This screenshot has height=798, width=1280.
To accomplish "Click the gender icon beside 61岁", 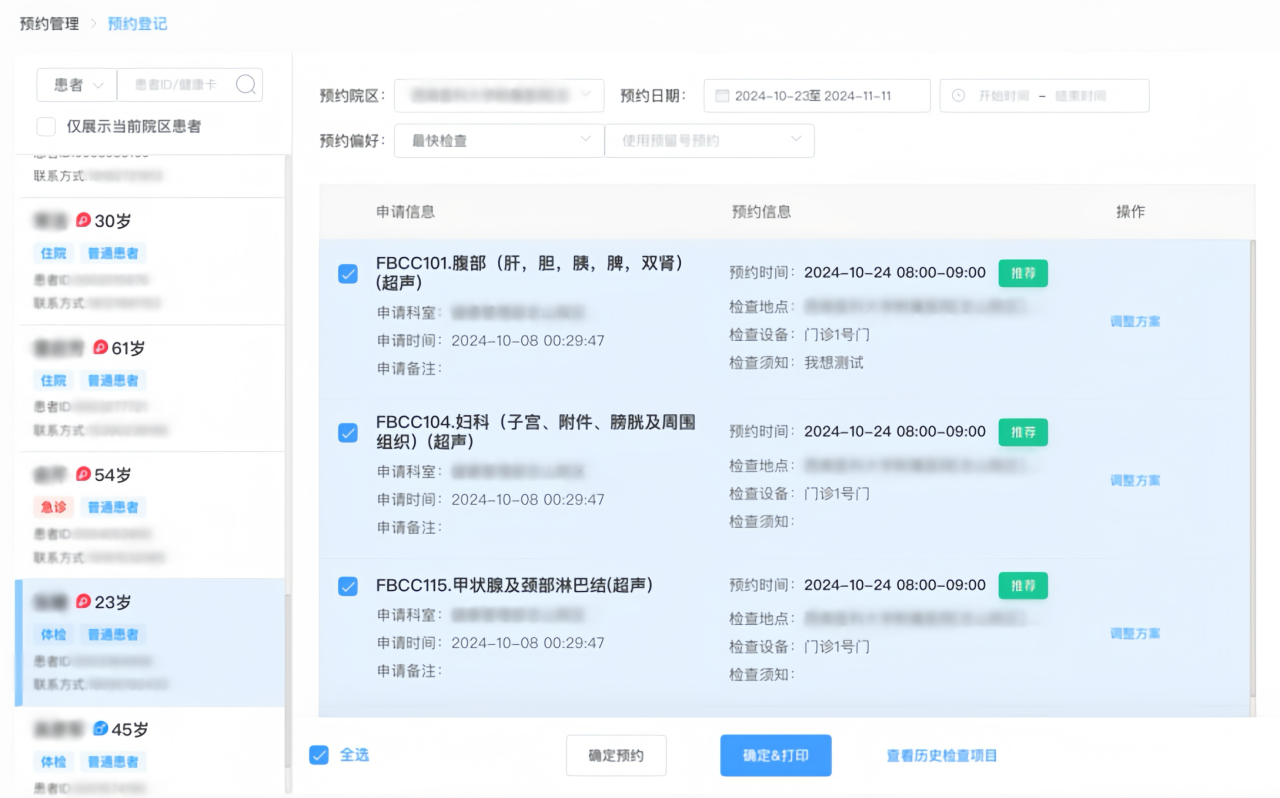I will click(x=101, y=348).
